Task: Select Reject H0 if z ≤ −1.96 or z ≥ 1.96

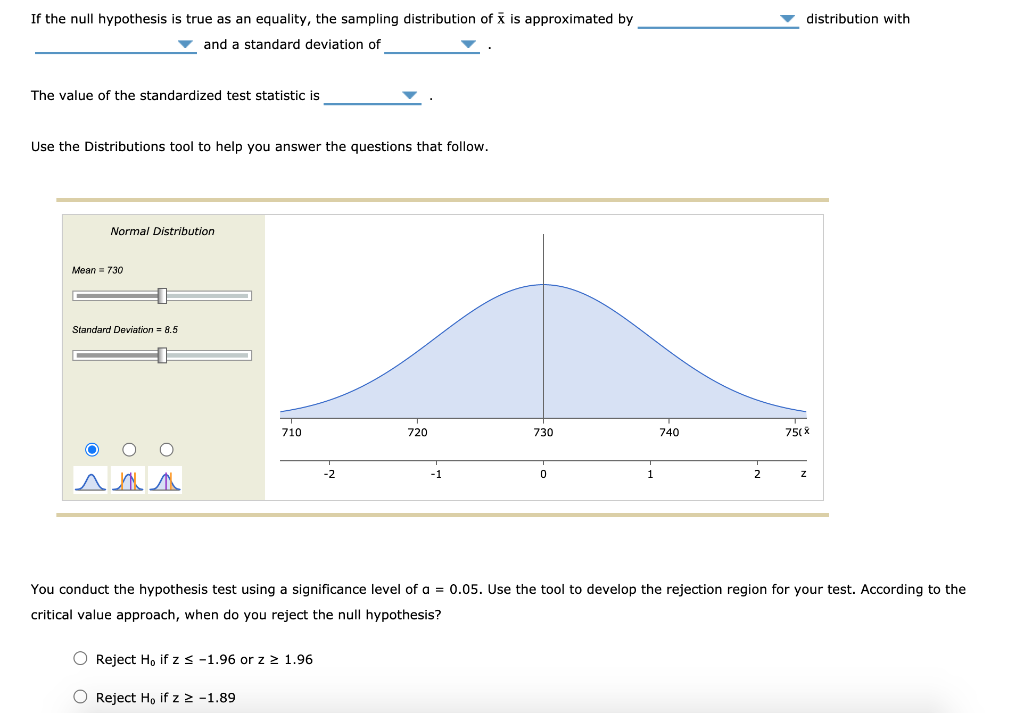Action: pyautogui.click(x=79, y=658)
